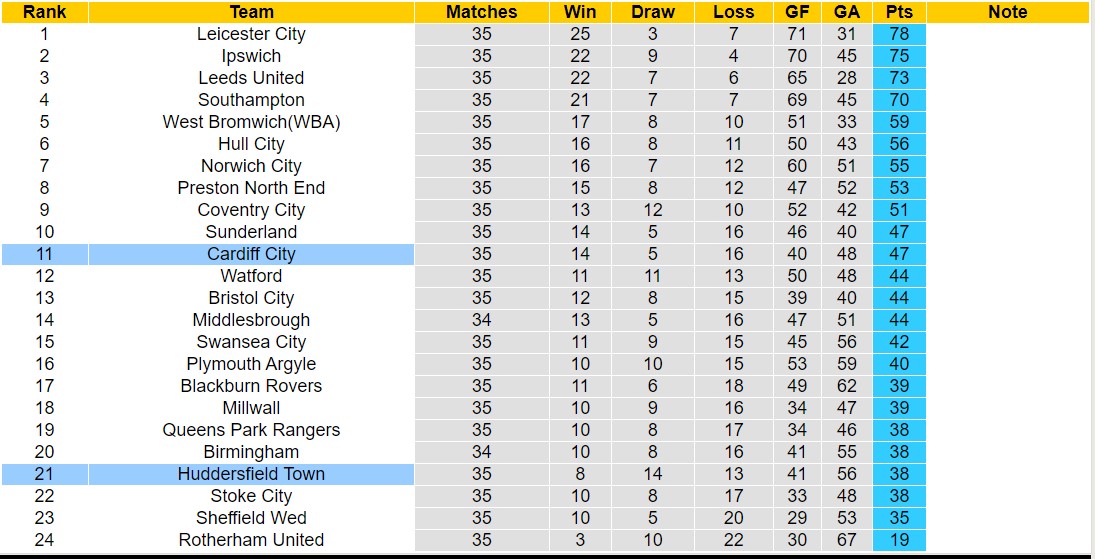The height and width of the screenshot is (559, 1095).
Task: Open West Bromwich(WBA) team entry
Action: pyautogui.click(x=251, y=122)
